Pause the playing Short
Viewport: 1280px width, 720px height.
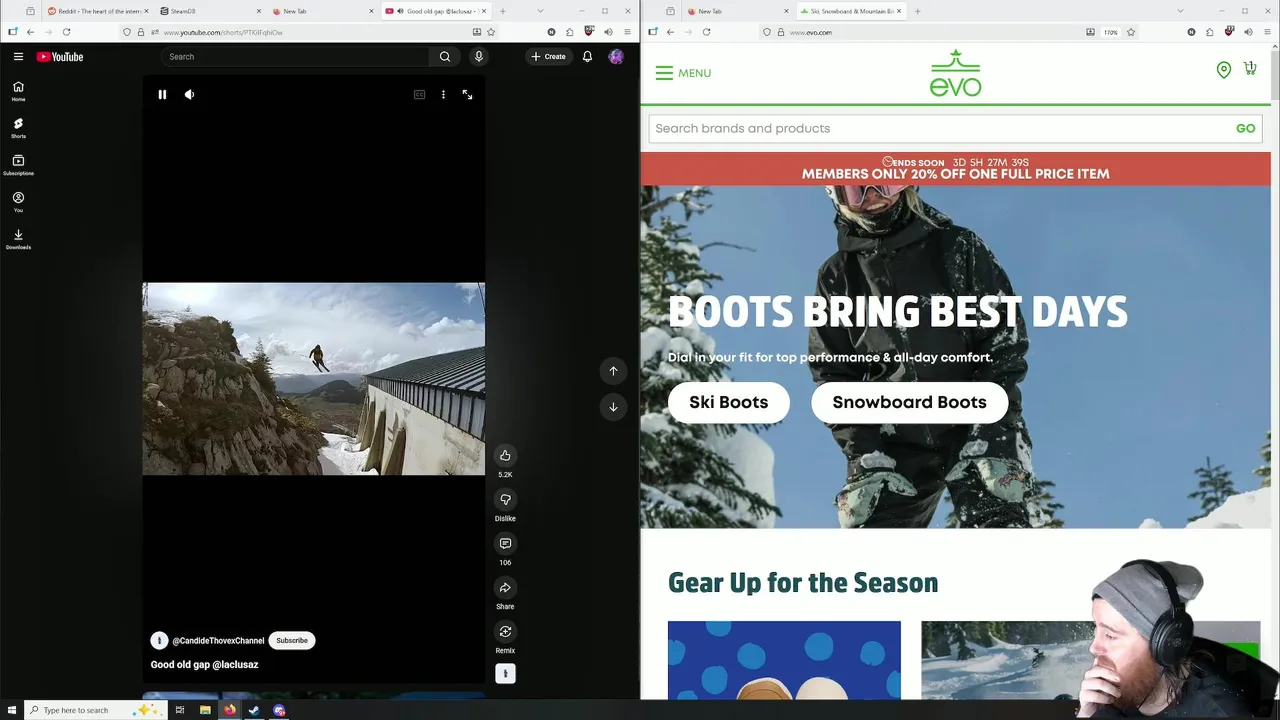[162, 94]
